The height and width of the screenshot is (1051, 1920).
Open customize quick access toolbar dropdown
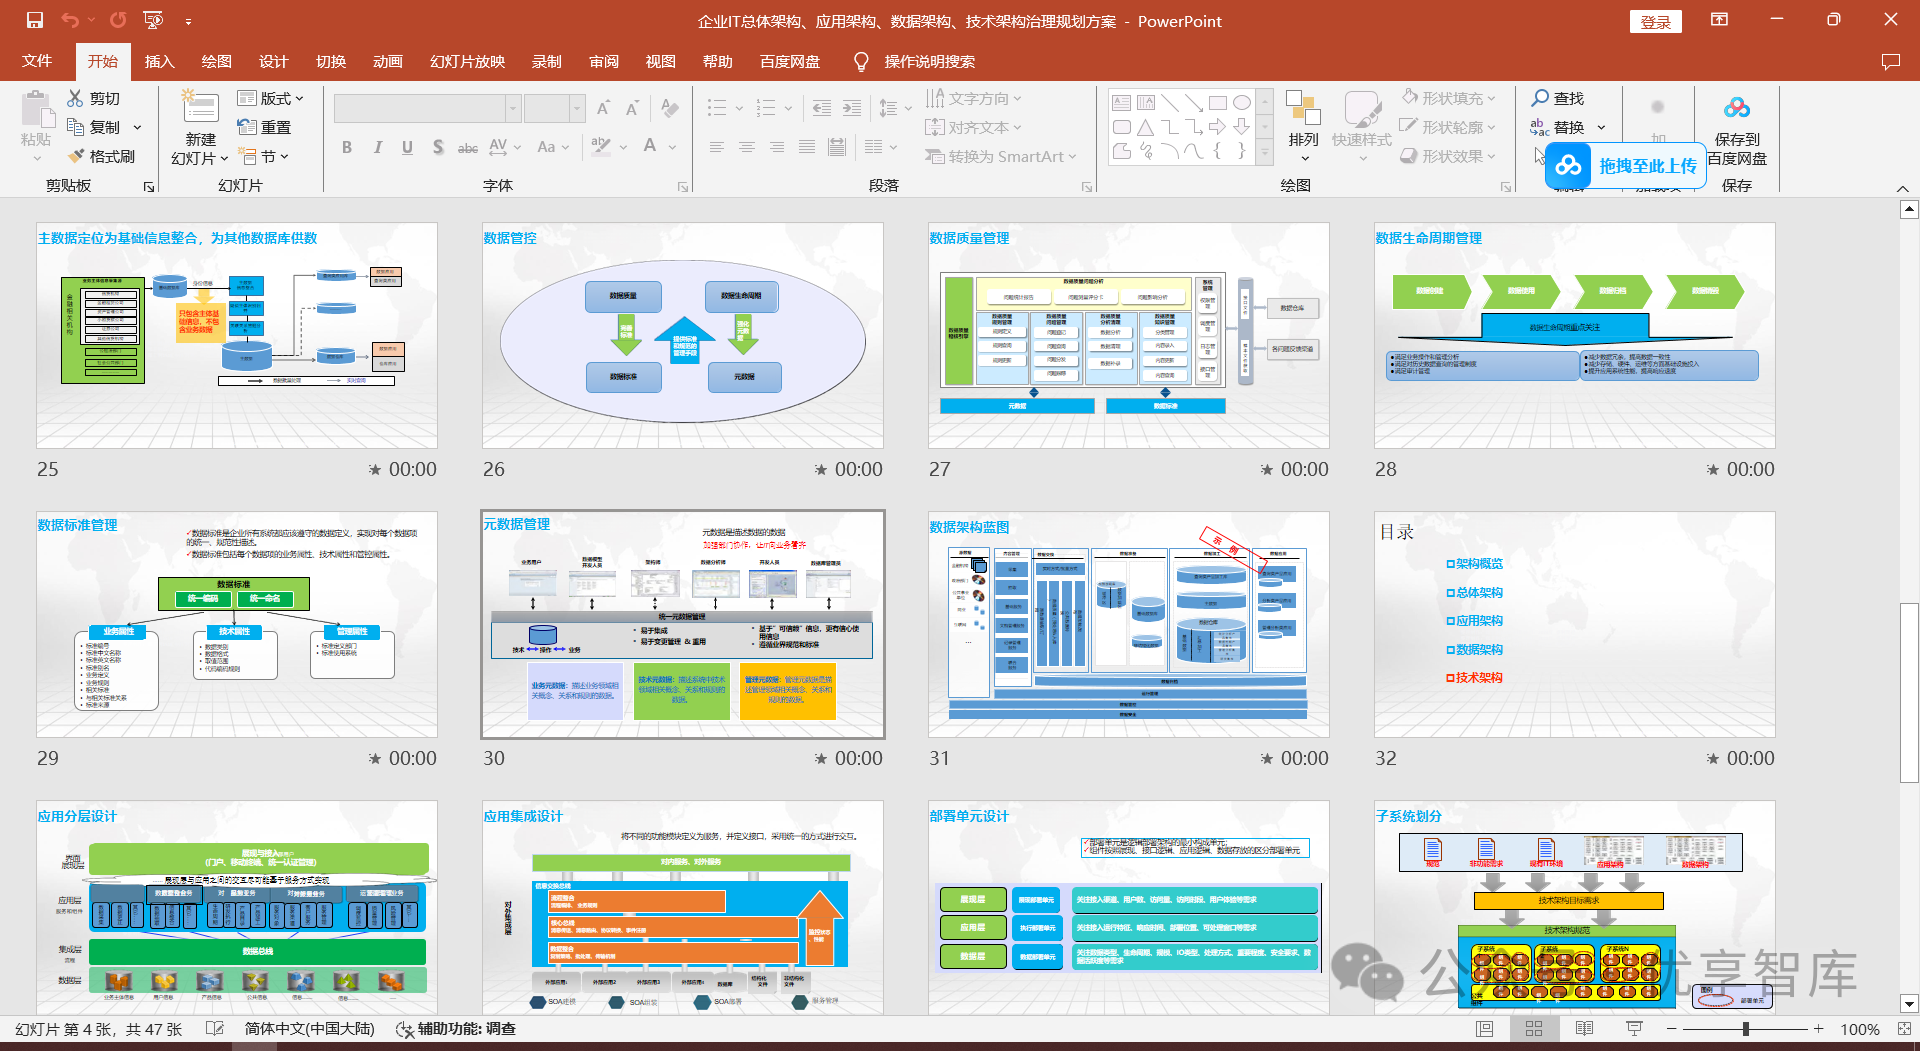188,21
